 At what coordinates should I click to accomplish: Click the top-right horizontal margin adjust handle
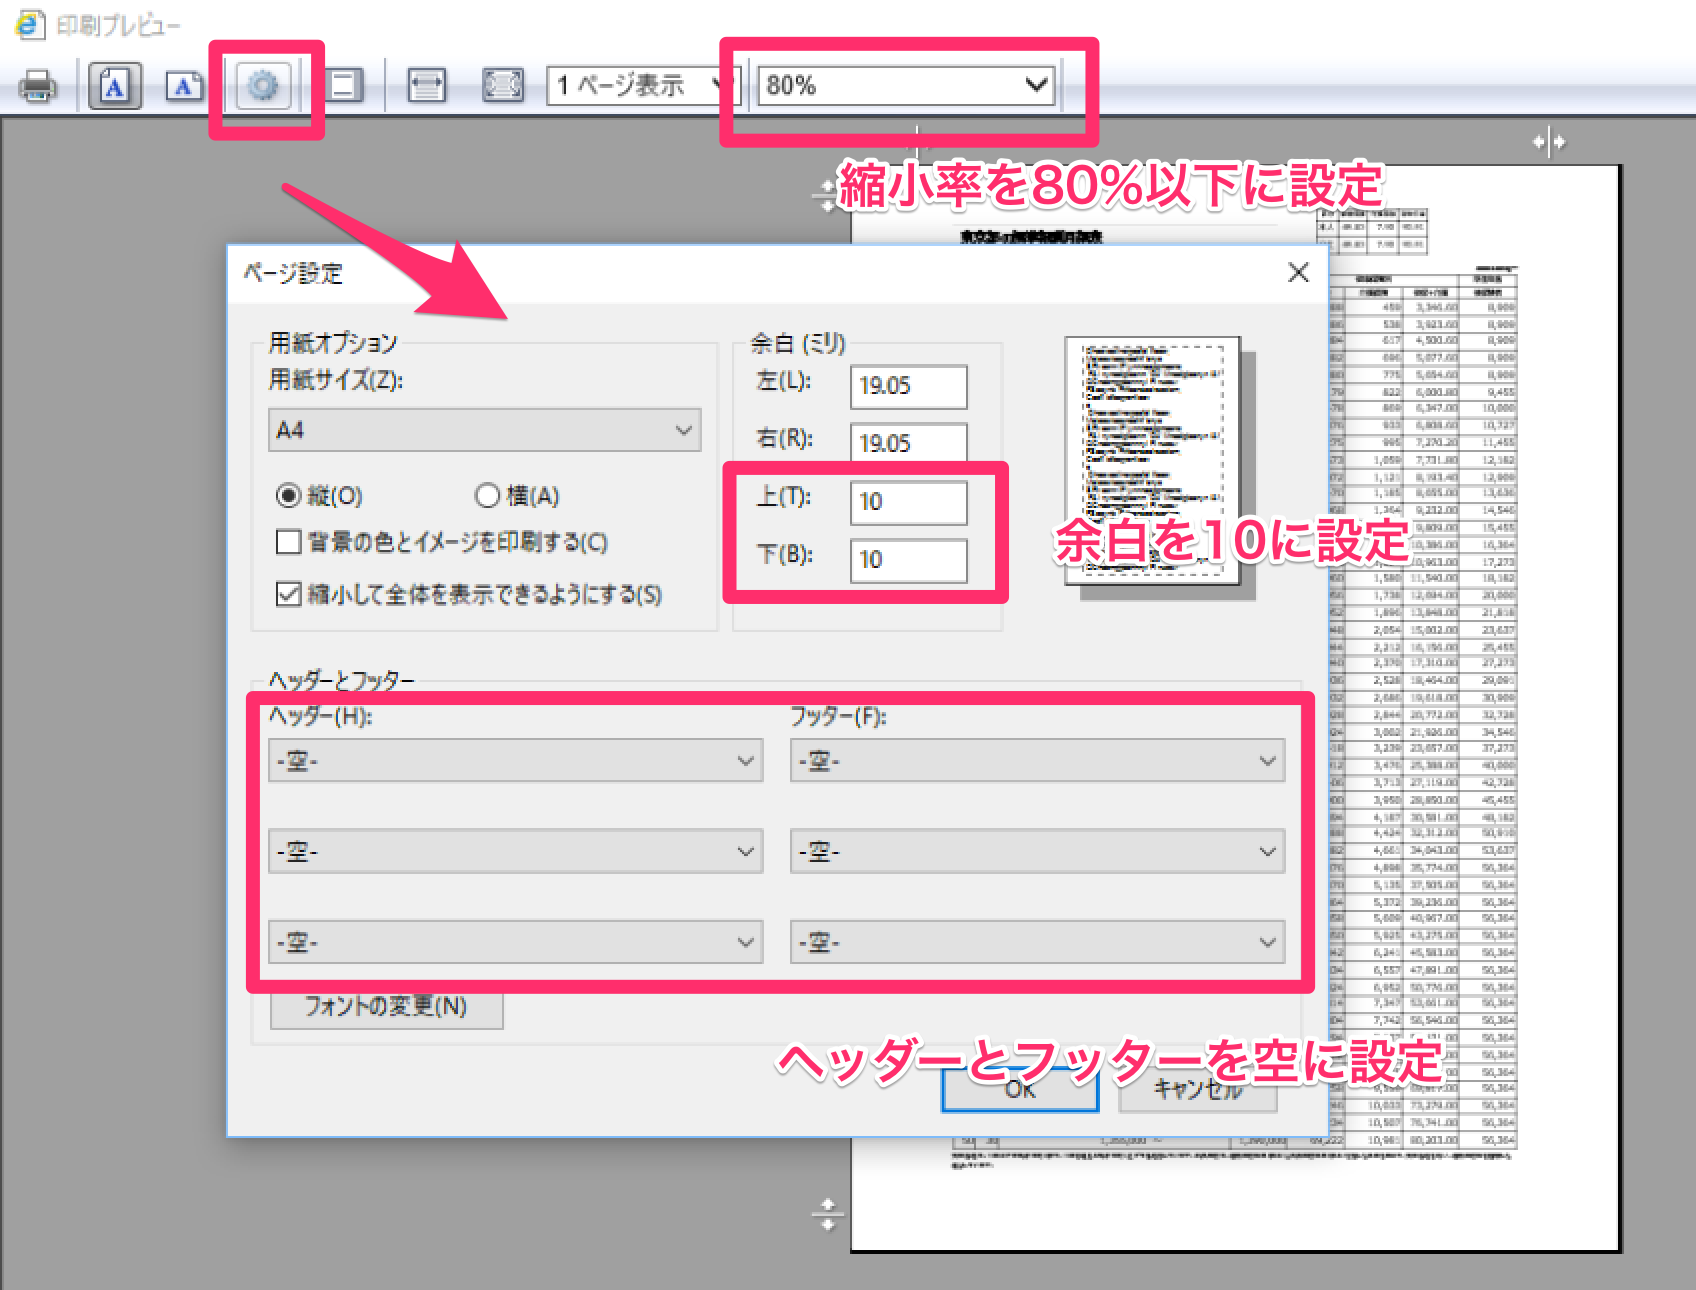coord(1549,142)
